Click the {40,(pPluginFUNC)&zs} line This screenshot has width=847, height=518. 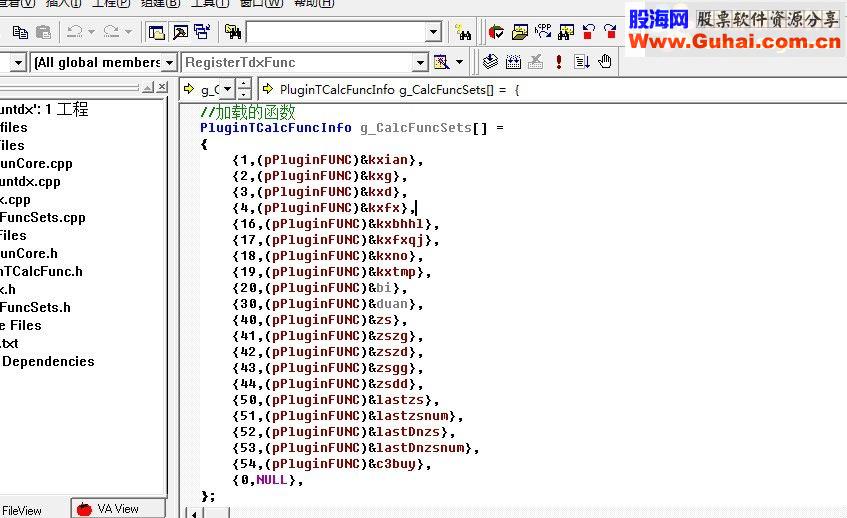319,320
